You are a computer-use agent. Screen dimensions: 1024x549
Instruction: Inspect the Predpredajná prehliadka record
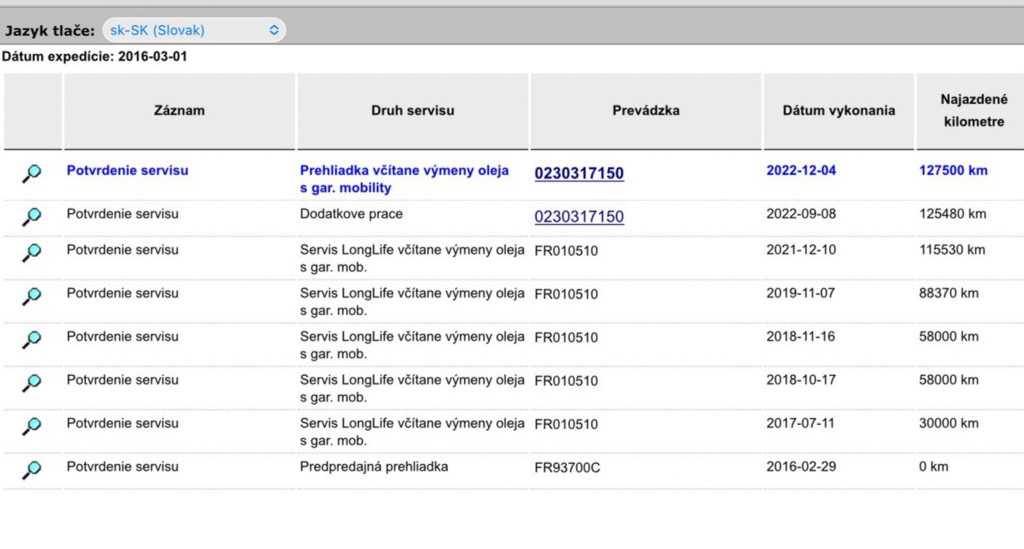tap(31, 469)
